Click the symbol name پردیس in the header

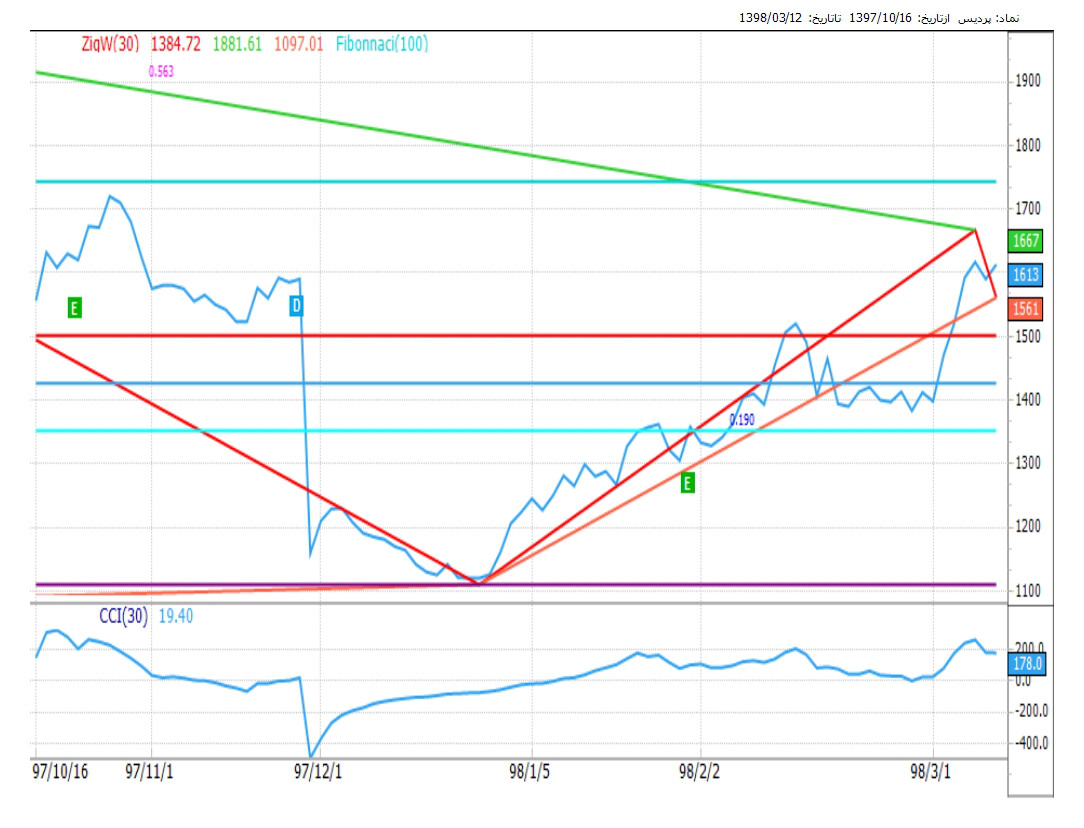(x=974, y=18)
